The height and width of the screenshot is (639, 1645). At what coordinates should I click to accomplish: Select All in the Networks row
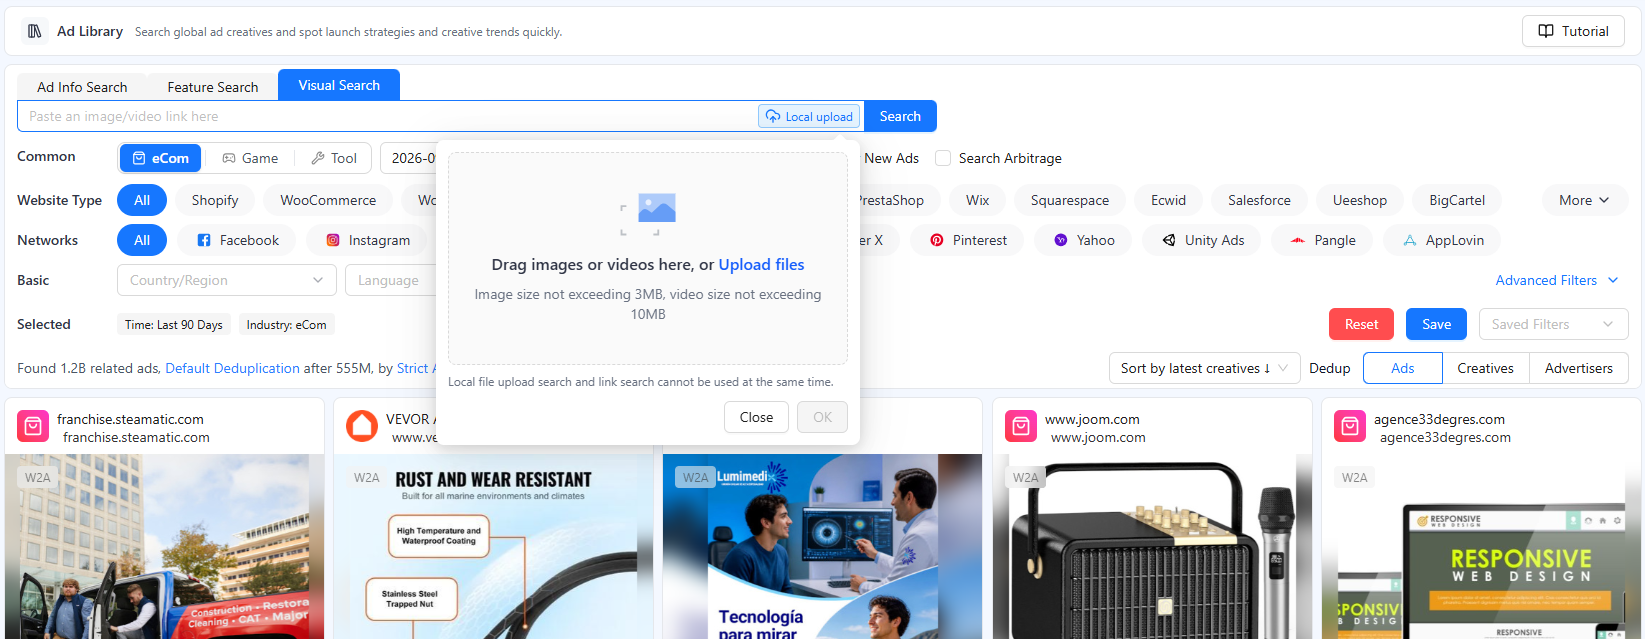tap(142, 240)
